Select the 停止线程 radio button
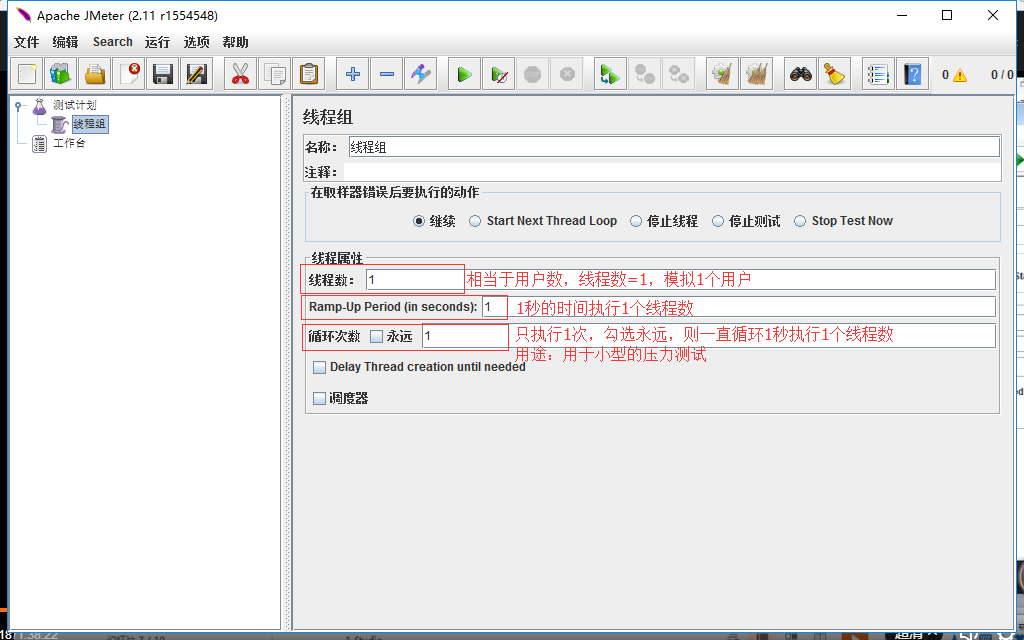This screenshot has width=1024, height=640. (x=636, y=221)
